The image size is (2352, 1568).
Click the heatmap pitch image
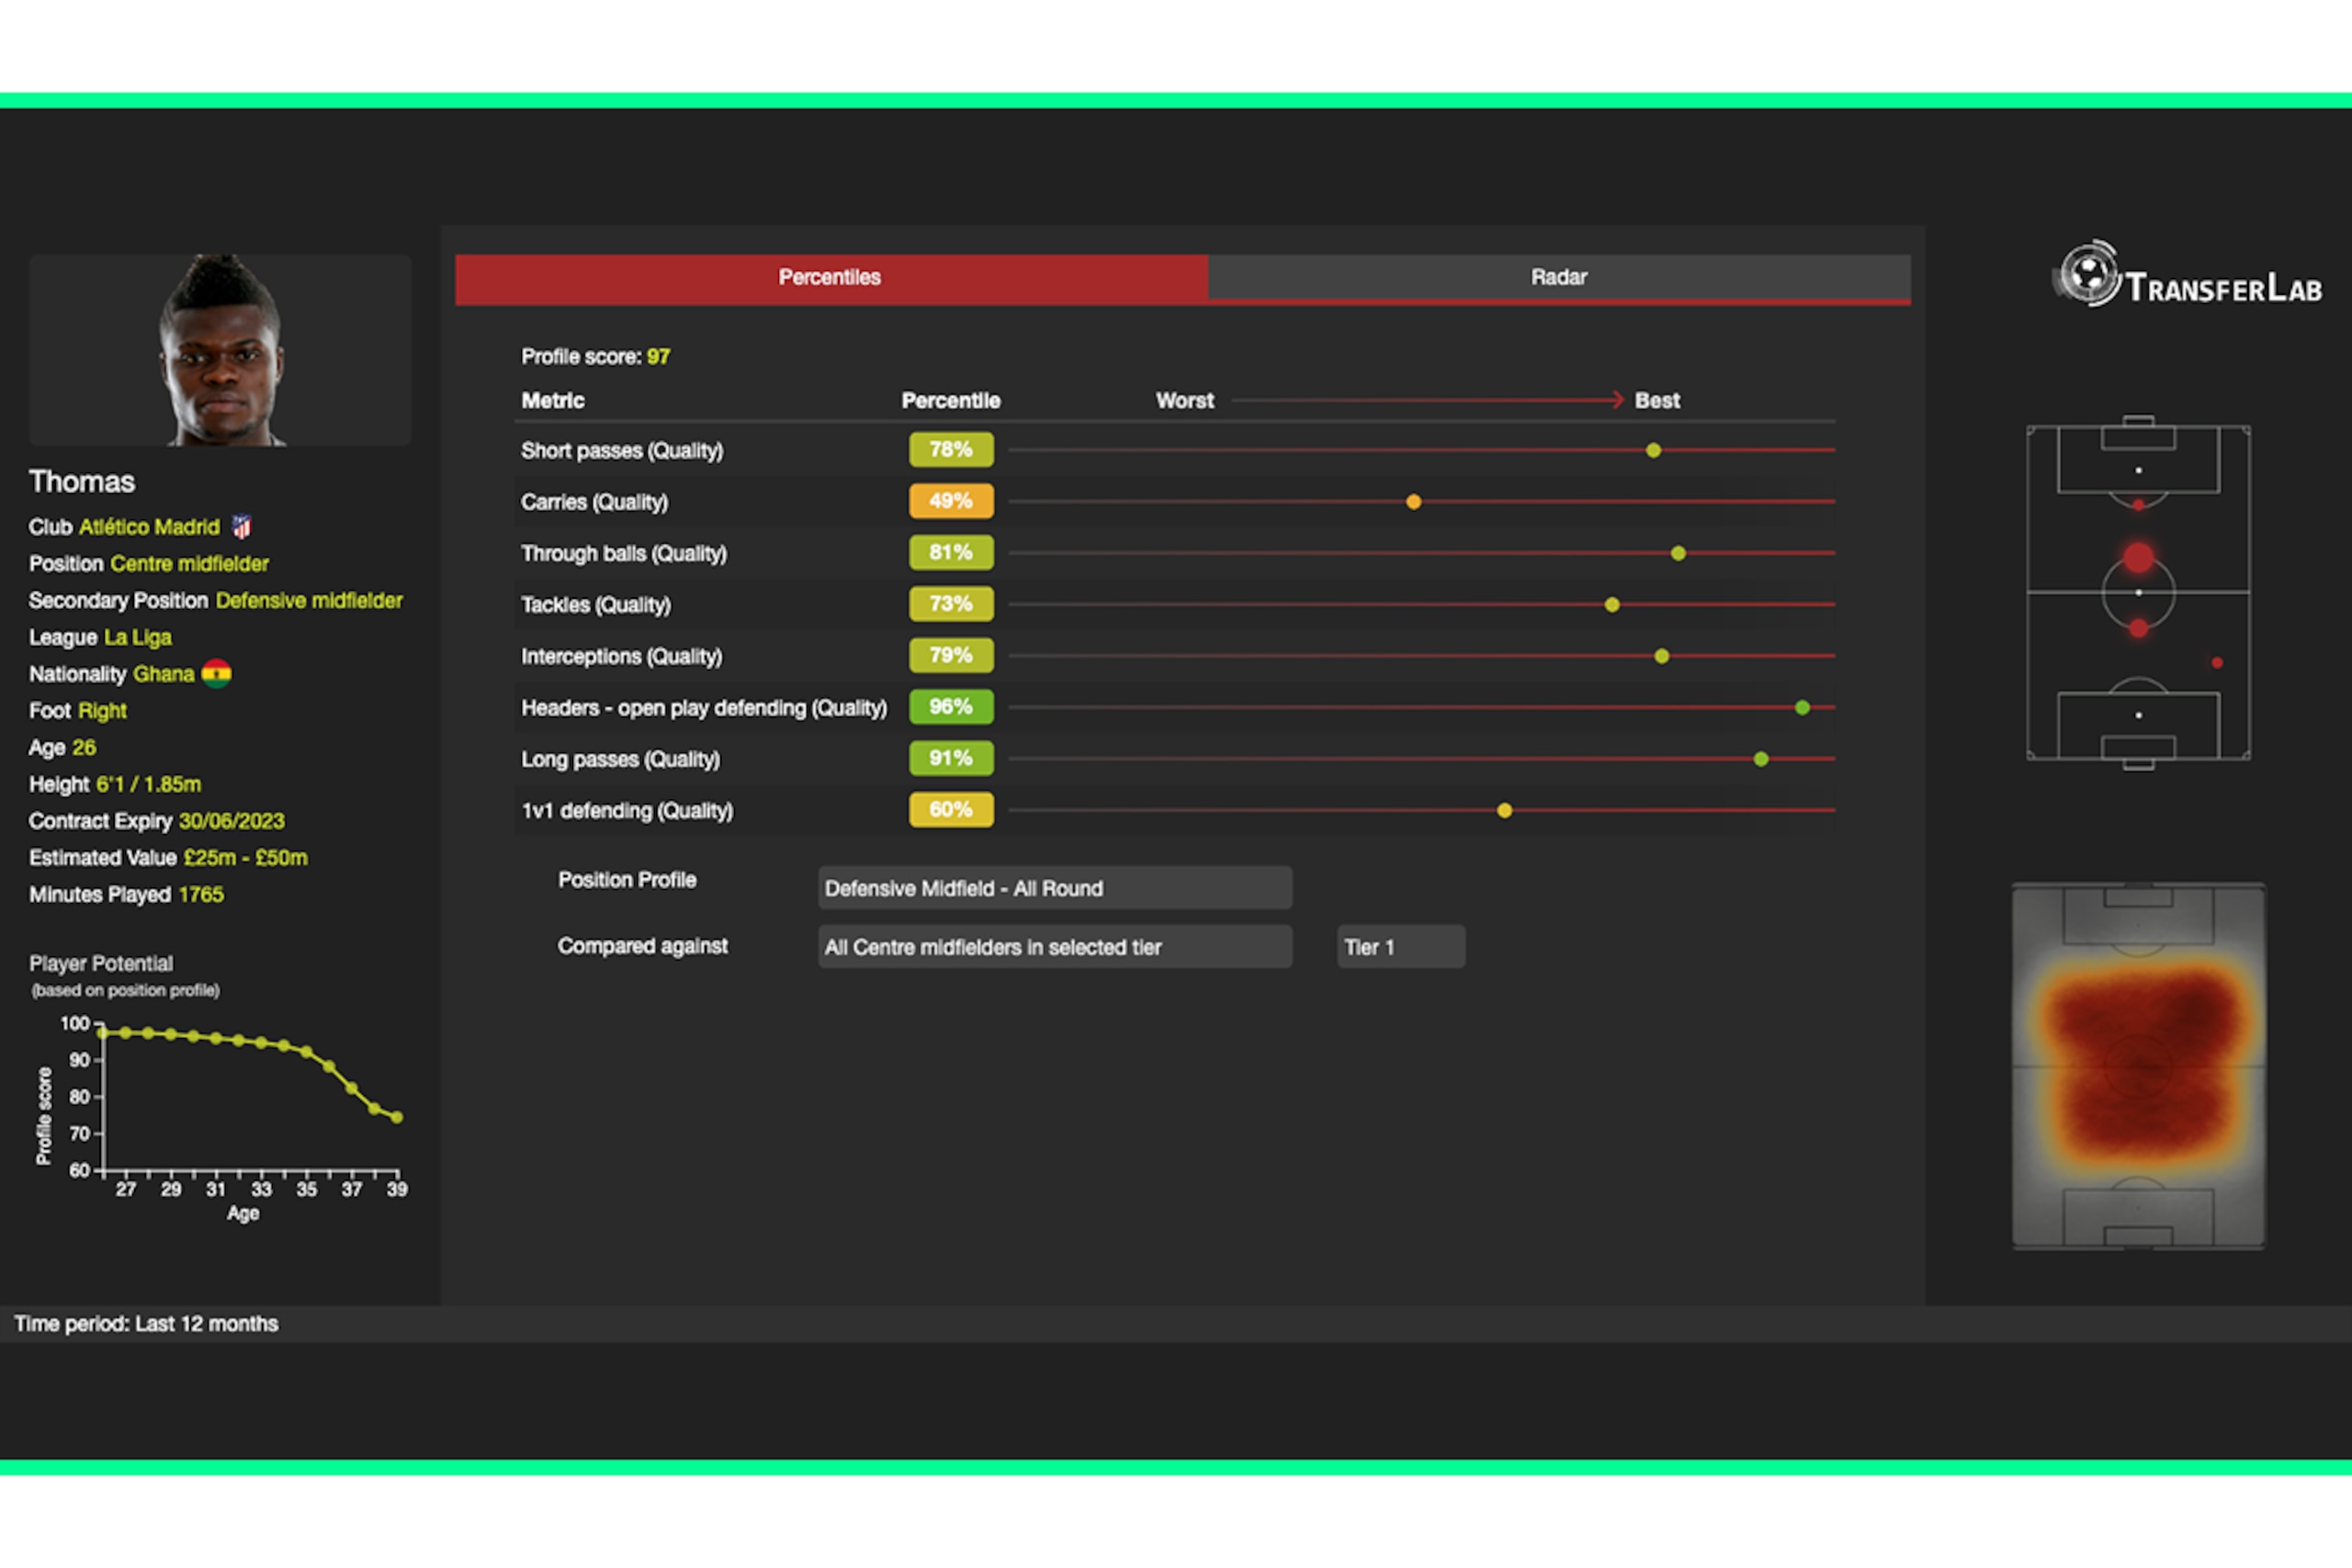click(x=2138, y=1066)
